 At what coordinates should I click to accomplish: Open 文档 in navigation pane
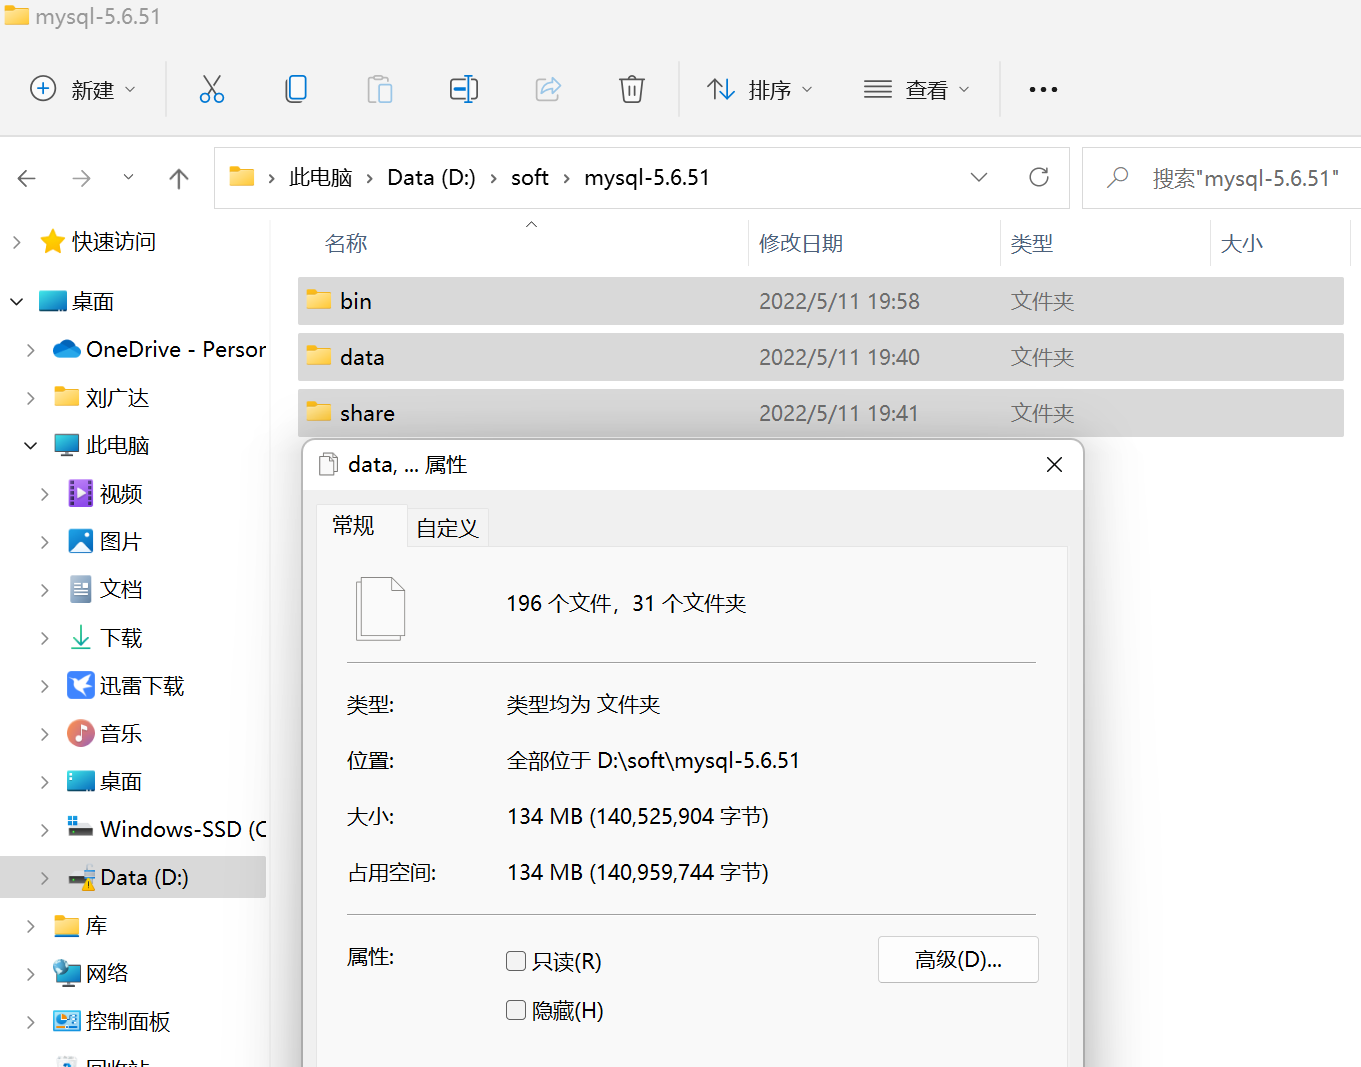pyautogui.click(x=105, y=589)
